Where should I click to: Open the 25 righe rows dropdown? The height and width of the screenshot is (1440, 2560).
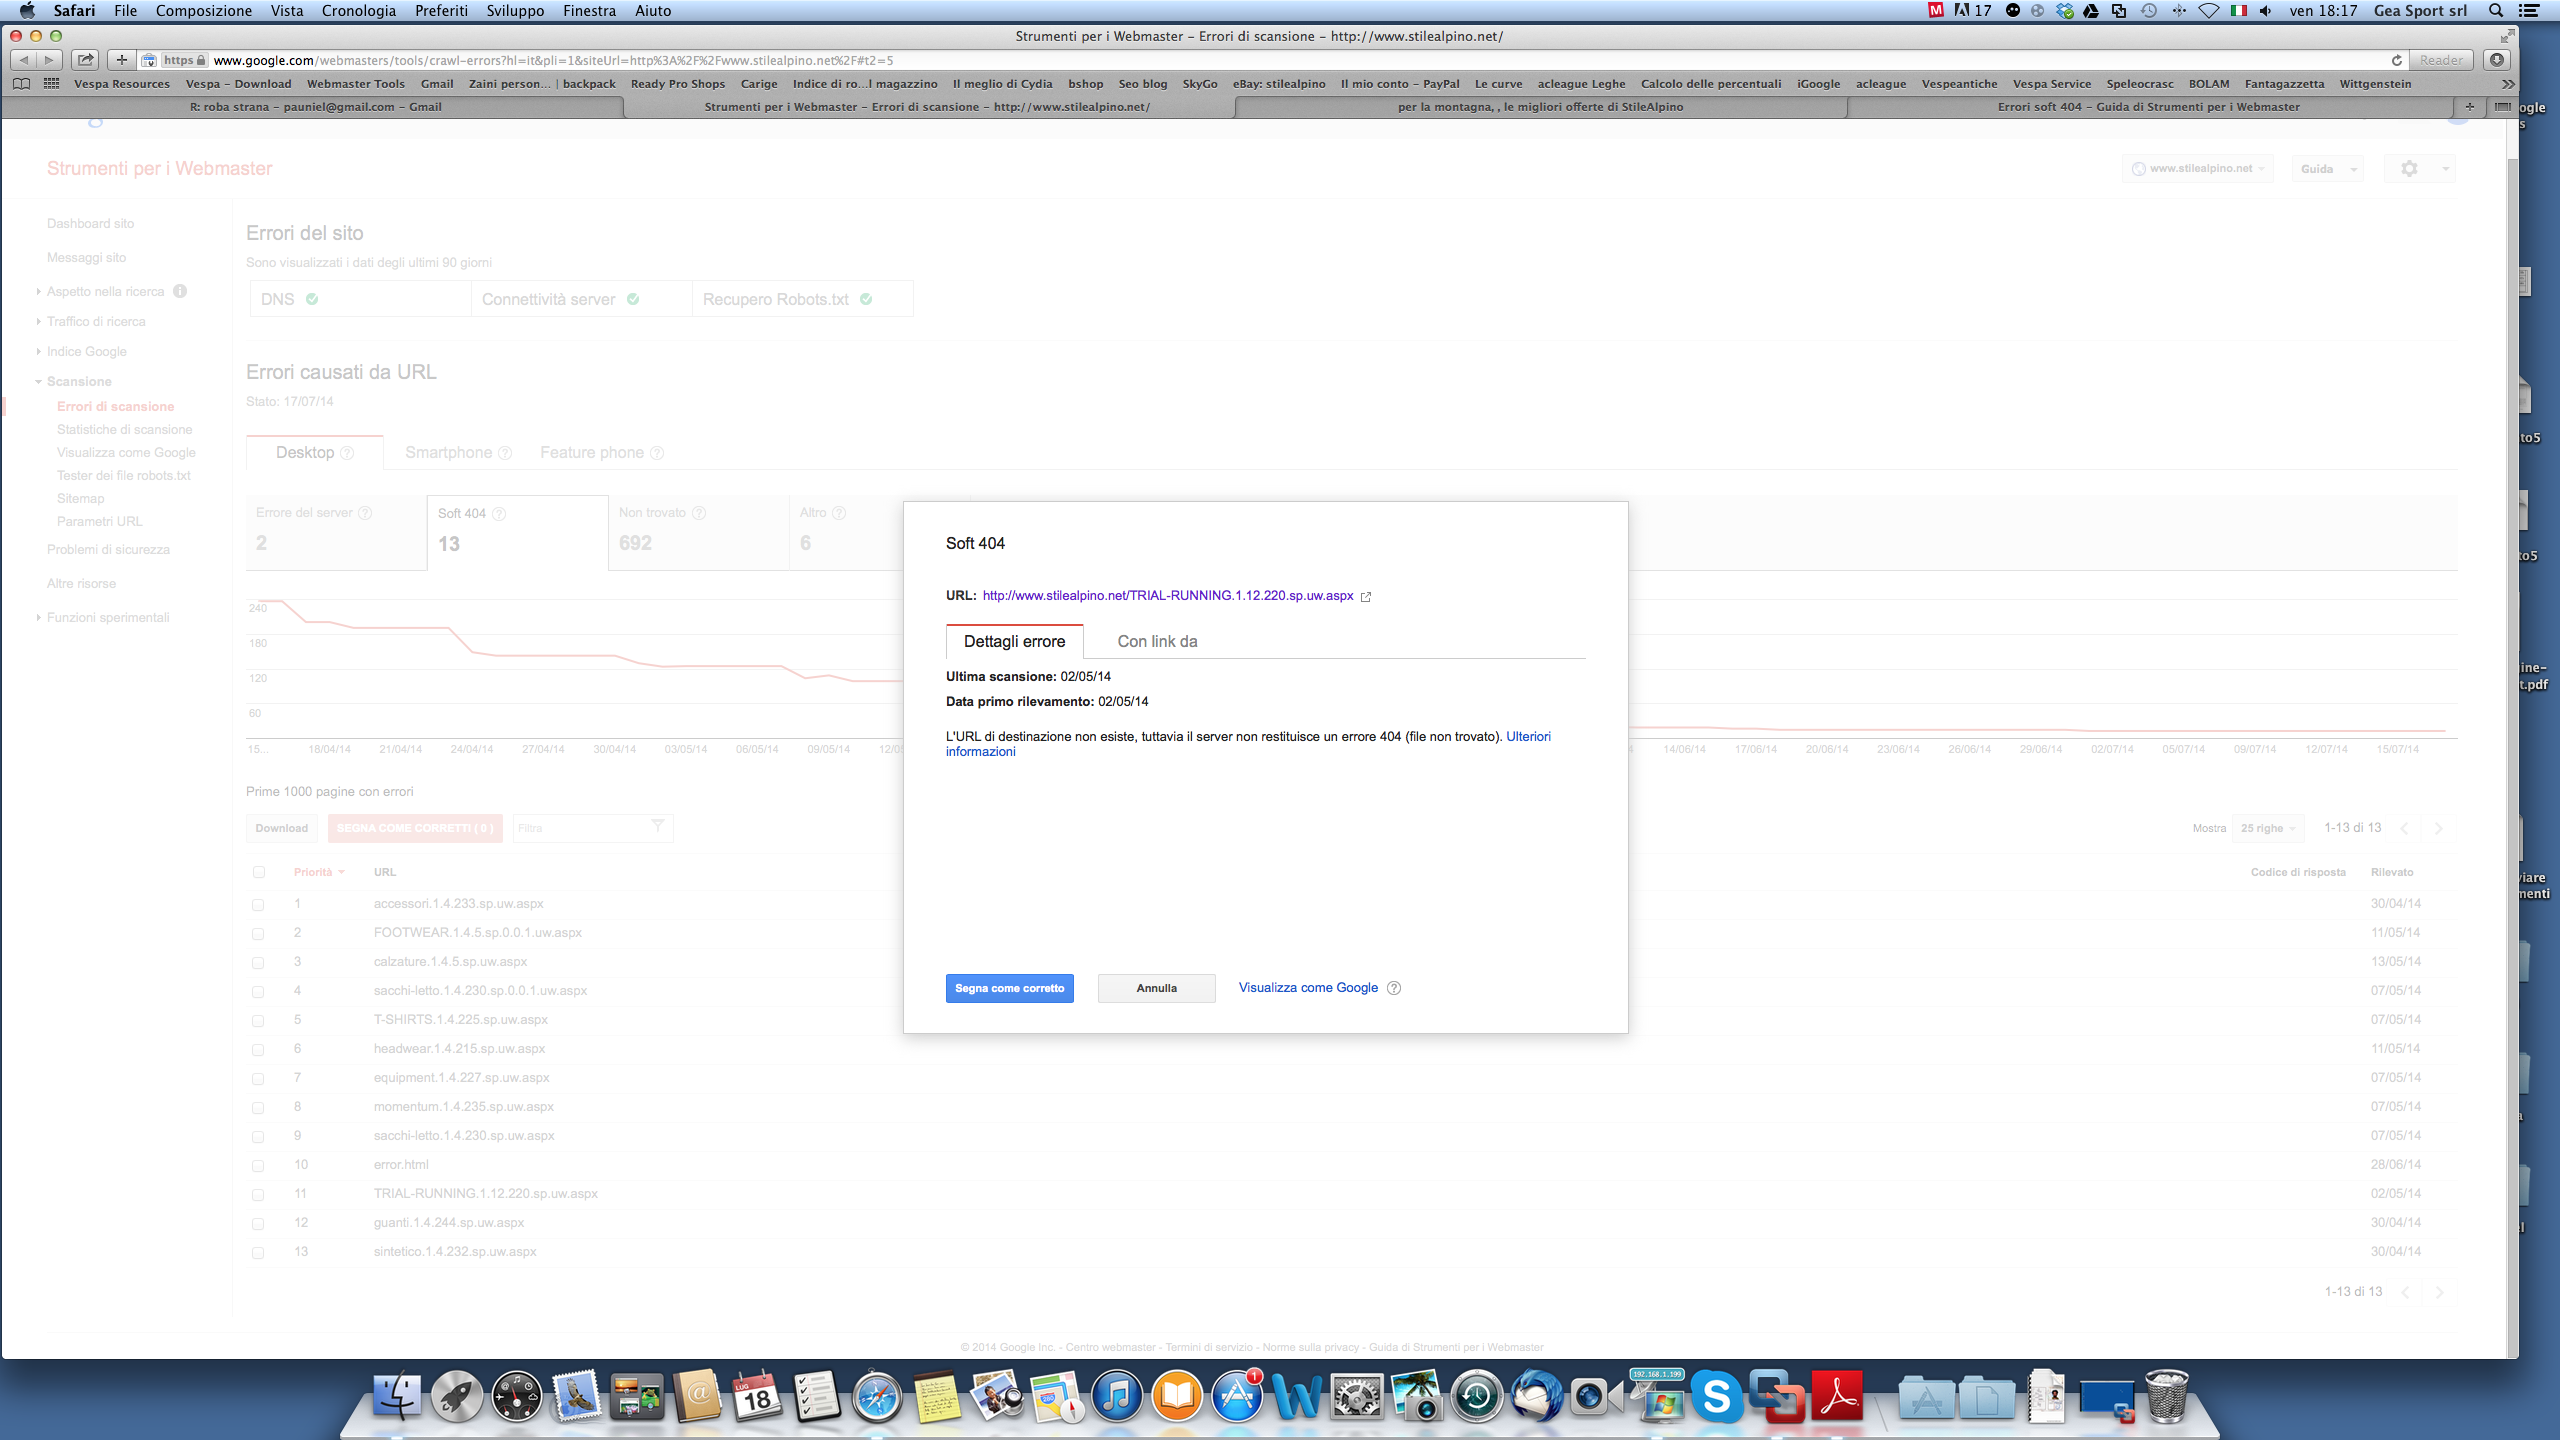(2268, 828)
